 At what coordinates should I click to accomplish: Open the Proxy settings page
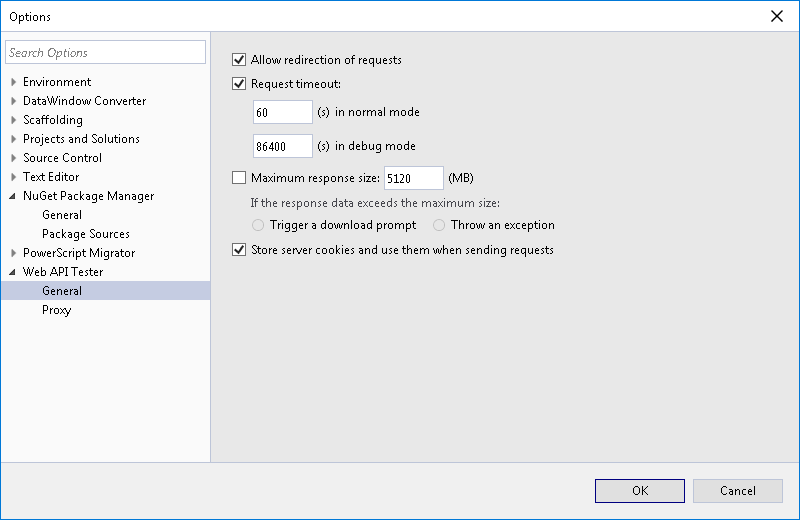[56, 310]
